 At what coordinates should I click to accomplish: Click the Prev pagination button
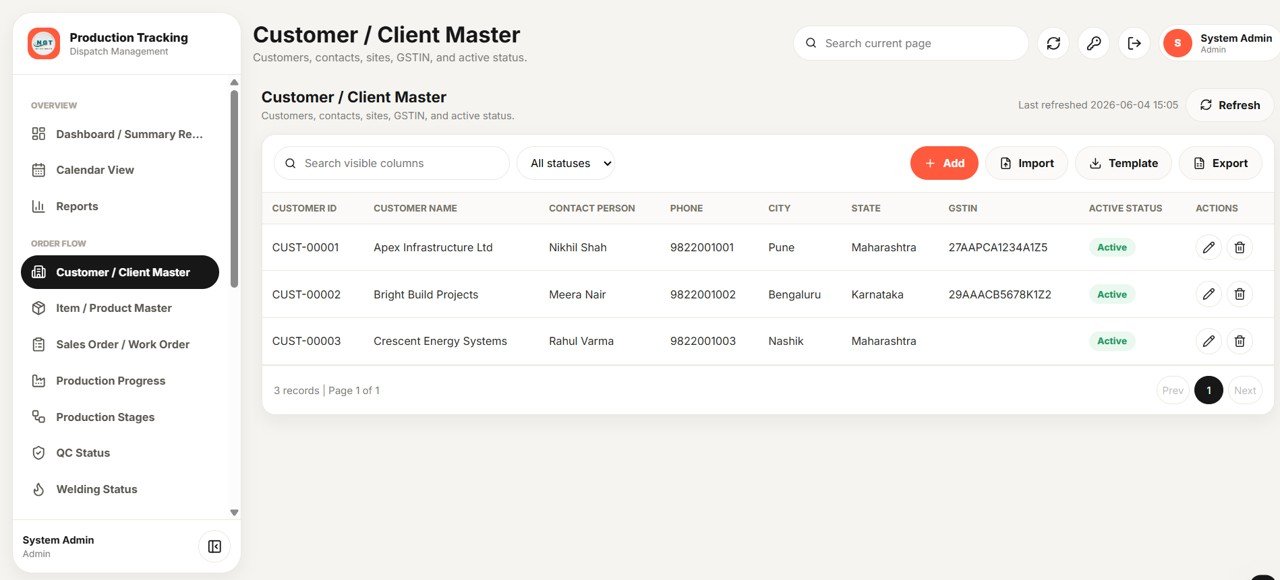pos(1173,390)
